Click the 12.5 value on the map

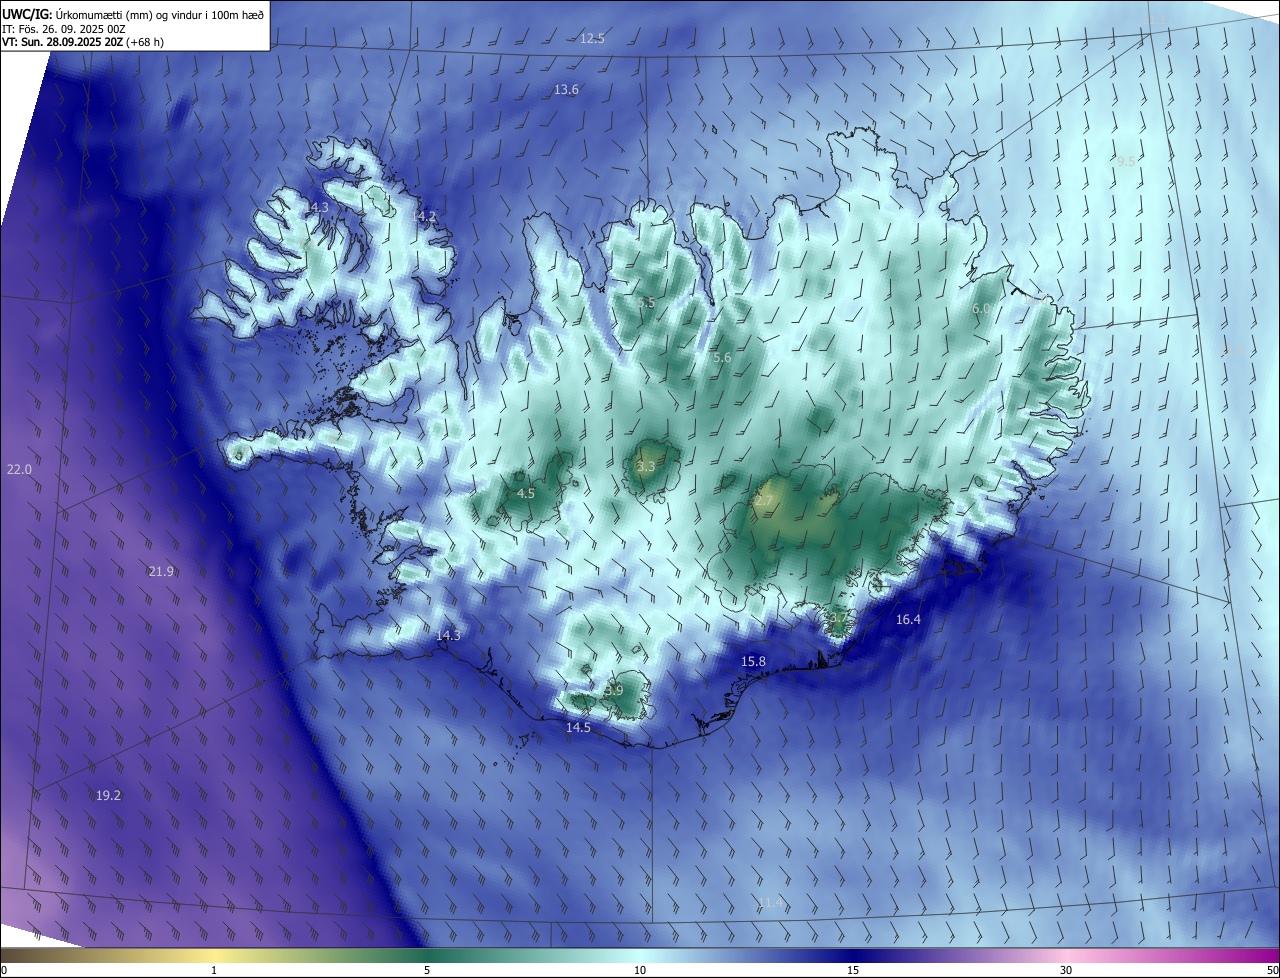coord(592,39)
